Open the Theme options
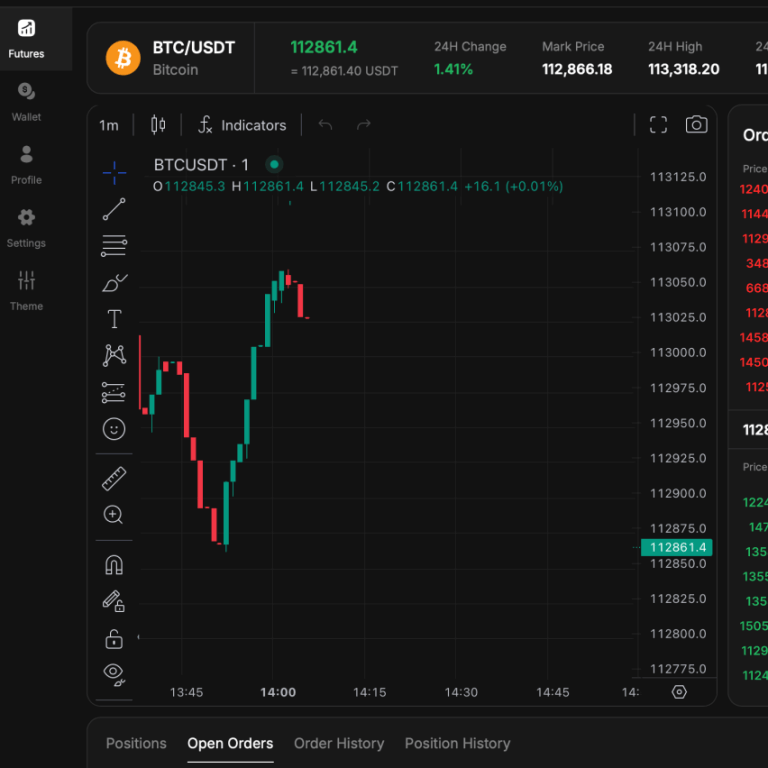Image resolution: width=768 pixels, height=768 pixels. point(26,291)
